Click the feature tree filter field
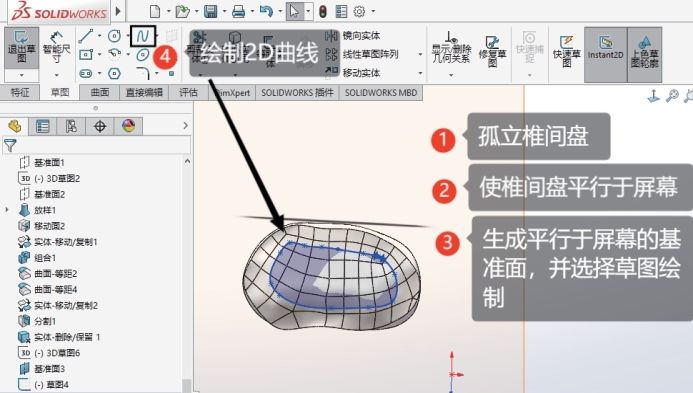Screen dimensions: 693x393 [96, 145]
